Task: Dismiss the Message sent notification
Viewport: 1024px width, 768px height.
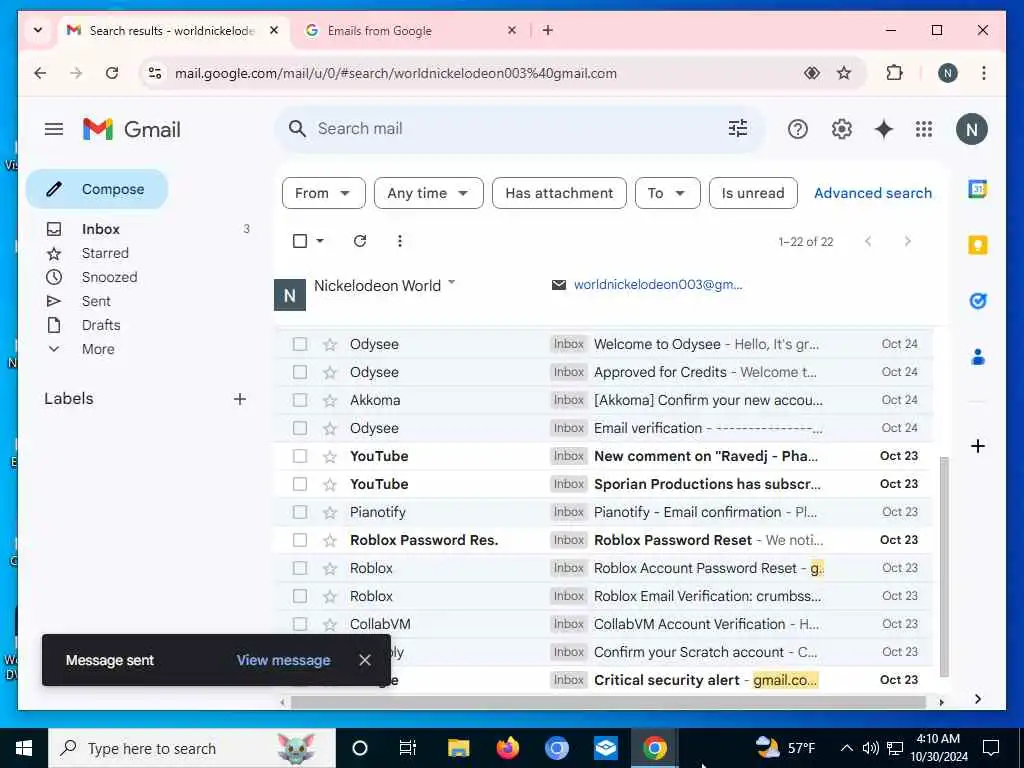Action: click(364, 660)
